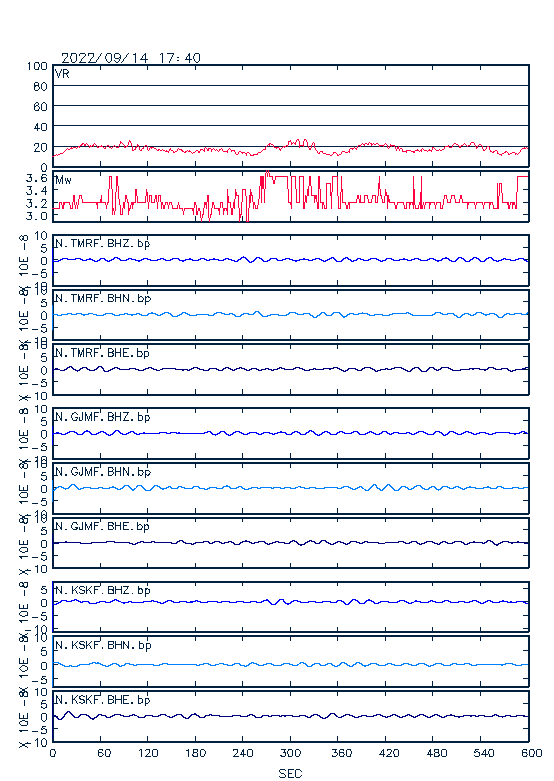Click the 2022/09/14 17:40 timestamp title
The width and height of the screenshot is (554, 781).
pyautogui.click(x=131, y=58)
